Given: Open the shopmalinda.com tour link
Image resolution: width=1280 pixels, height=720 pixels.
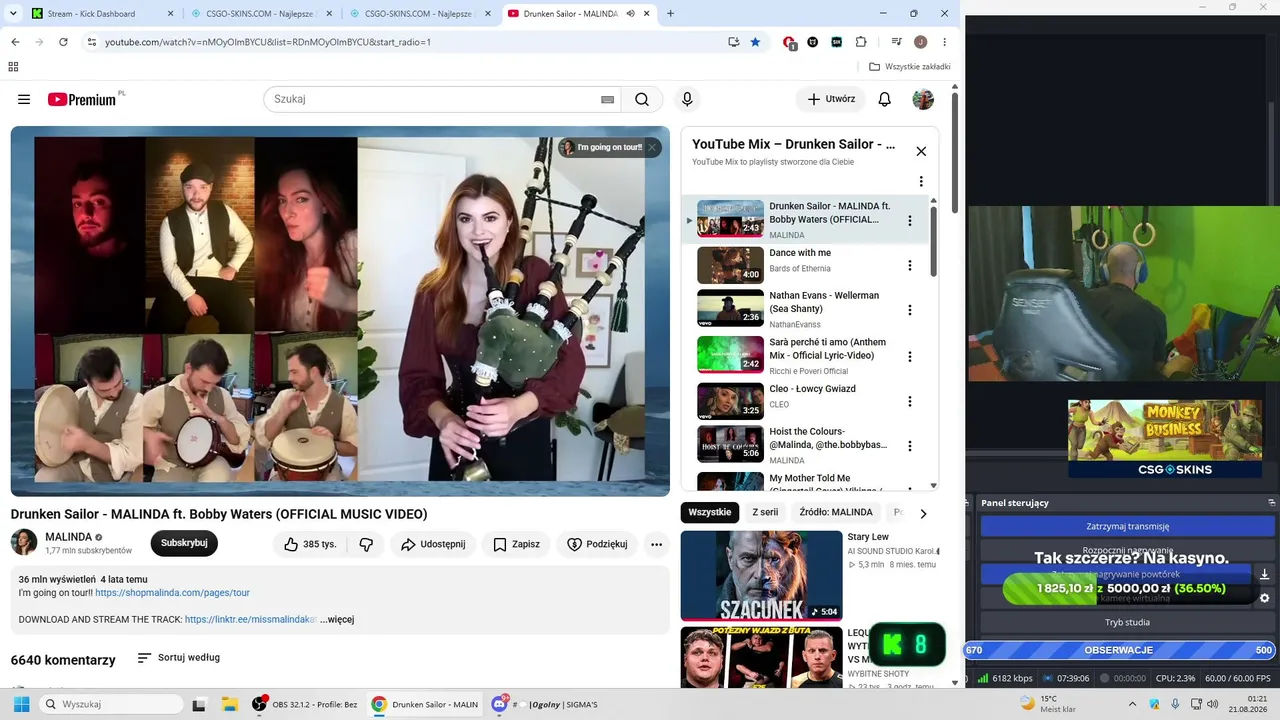Looking at the screenshot, I should click(172, 593).
